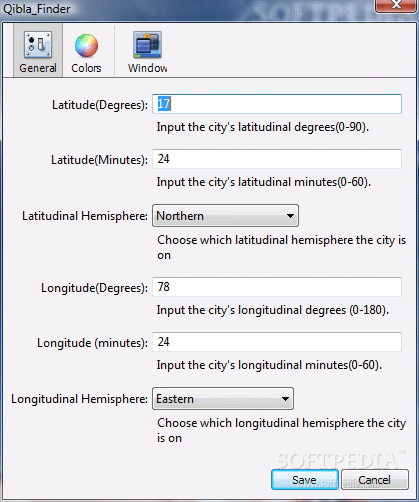Click the 'Latitude(Degrees):' label

pyautogui.click(x=100, y=105)
